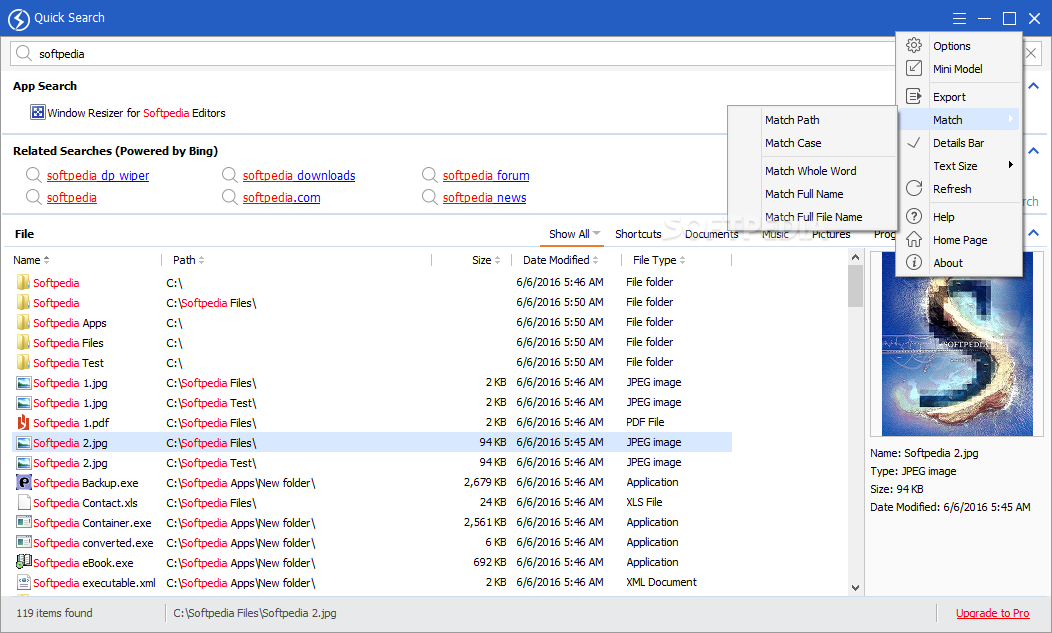Click the scroll up arrow of file list

click(855, 257)
